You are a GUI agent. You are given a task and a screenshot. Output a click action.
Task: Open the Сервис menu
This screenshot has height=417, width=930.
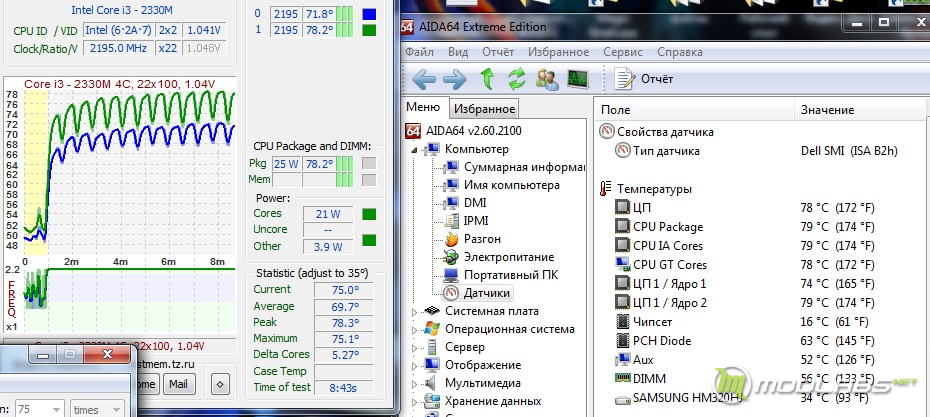pyautogui.click(x=623, y=52)
